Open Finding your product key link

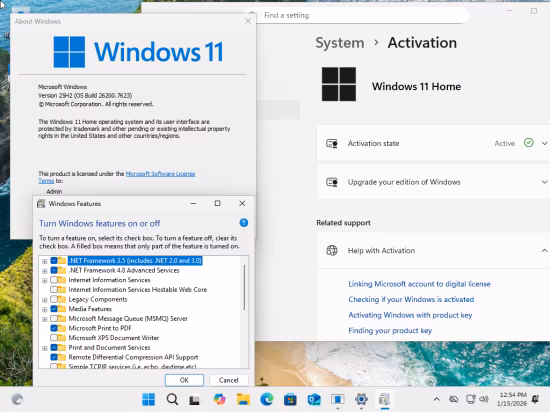click(x=390, y=330)
